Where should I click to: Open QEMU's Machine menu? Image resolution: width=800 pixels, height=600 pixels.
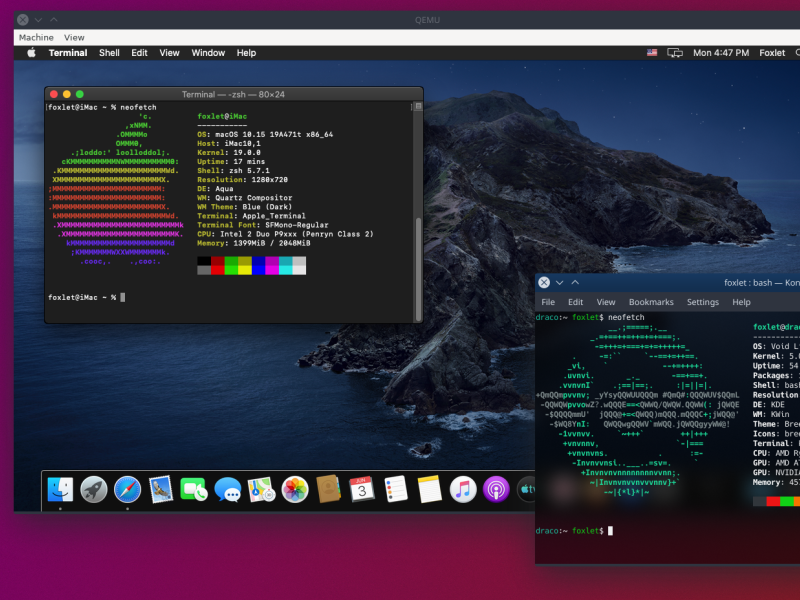(x=36, y=37)
